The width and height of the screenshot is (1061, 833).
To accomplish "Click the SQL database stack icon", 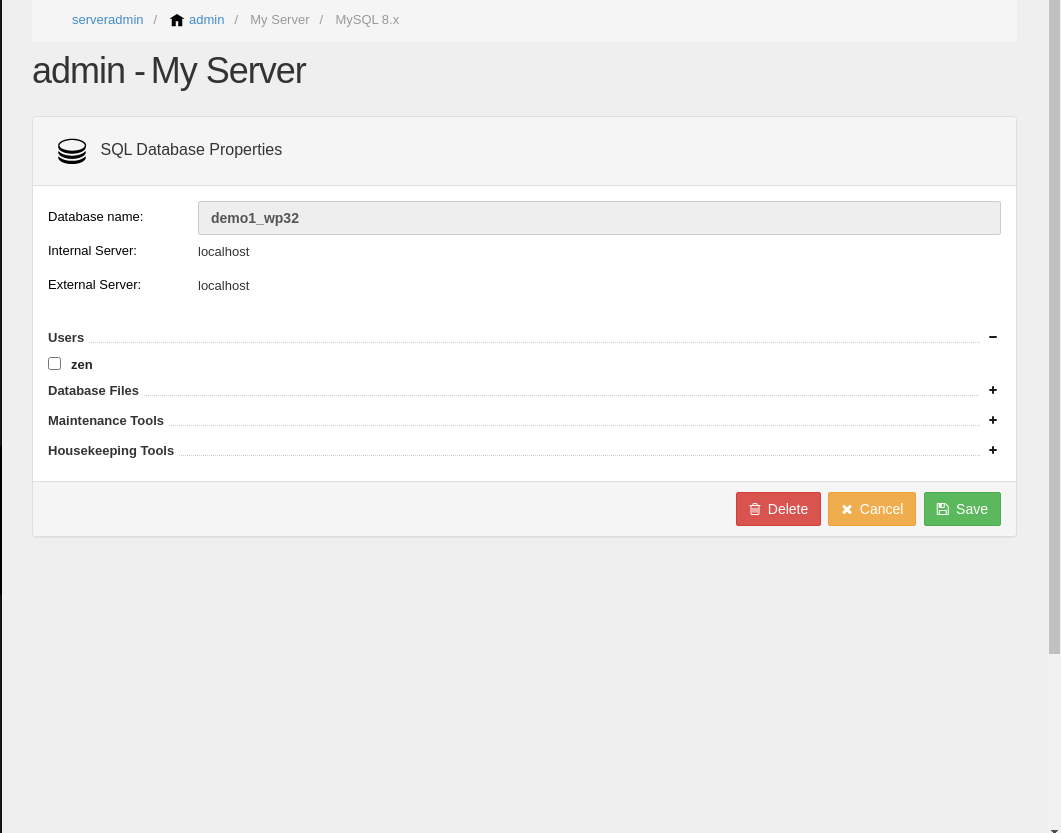I will click(x=72, y=151).
